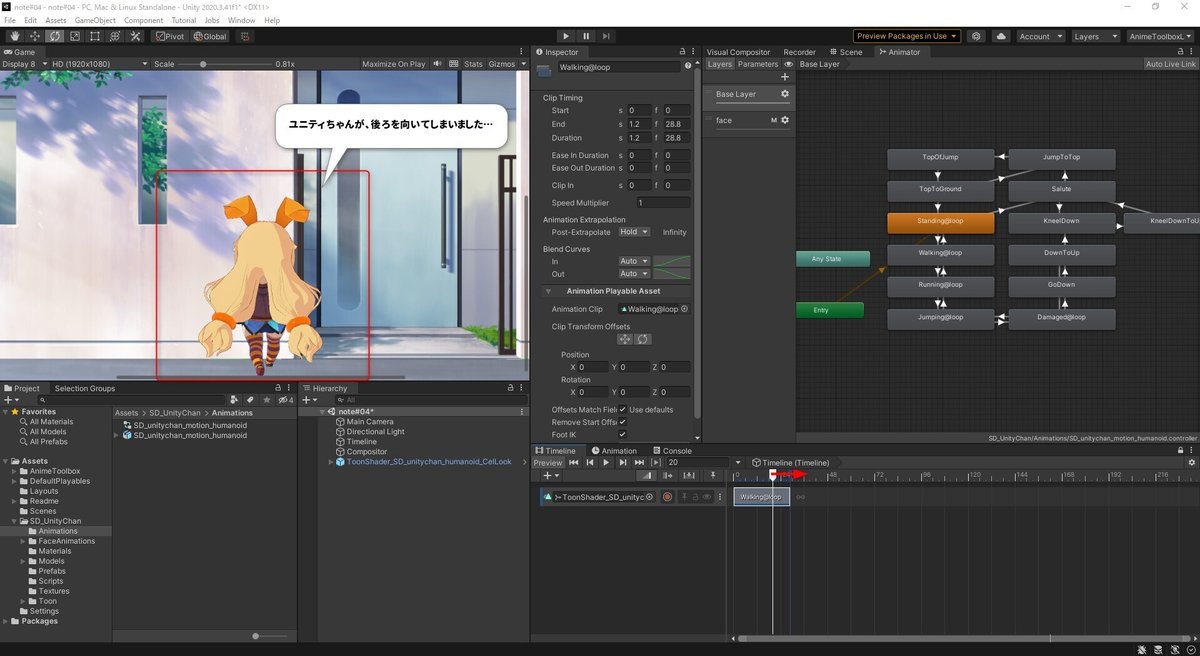Viewport: 1200px width, 656px height.
Task: Step to next frame in Timeline
Action: (623, 462)
